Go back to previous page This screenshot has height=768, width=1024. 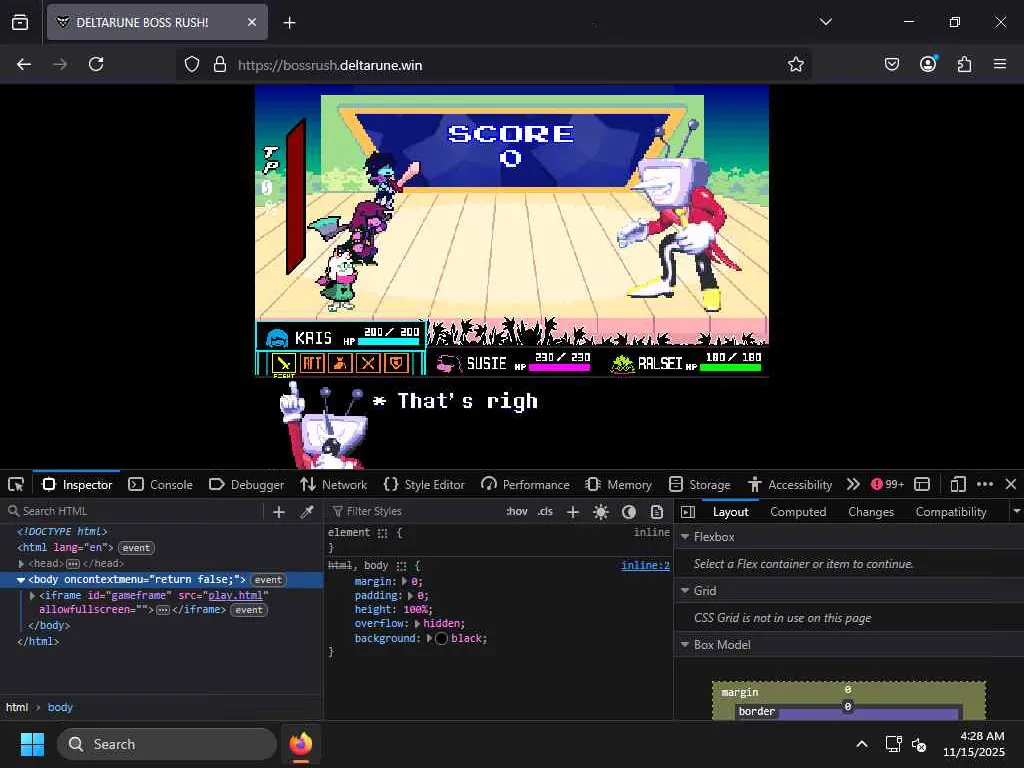[x=24, y=64]
